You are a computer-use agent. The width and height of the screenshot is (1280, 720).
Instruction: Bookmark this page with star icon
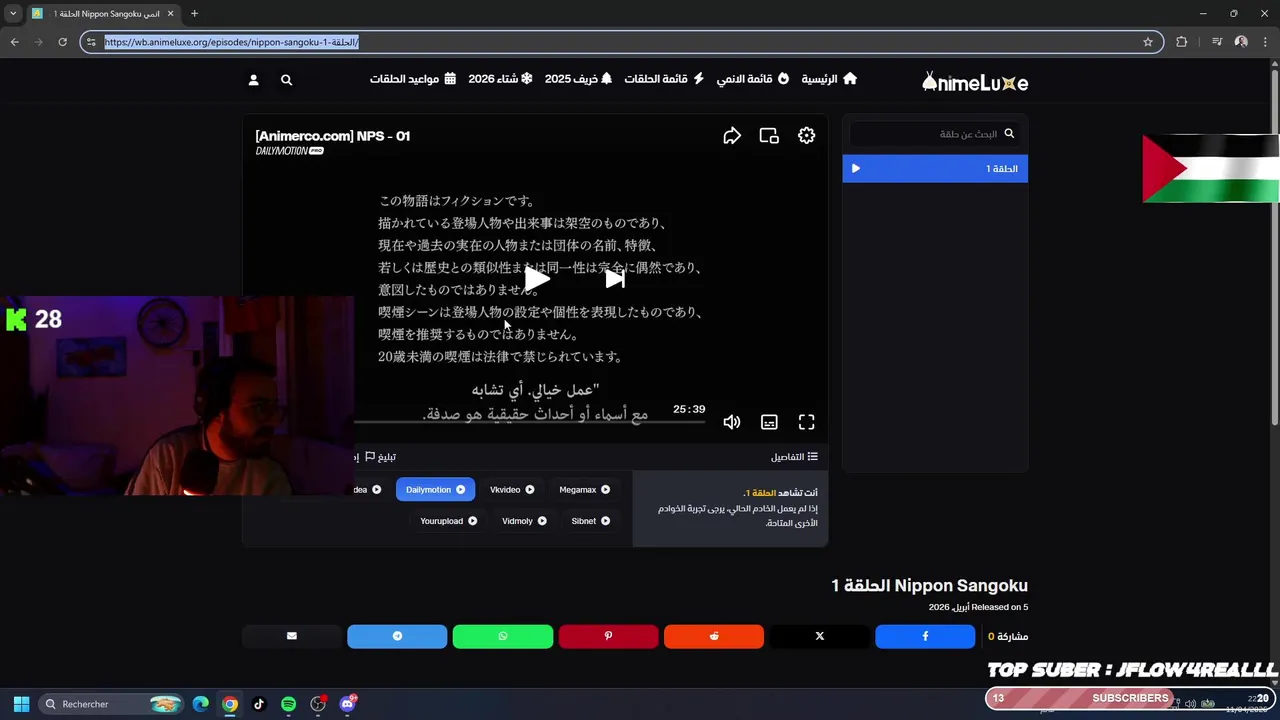[x=1148, y=42]
